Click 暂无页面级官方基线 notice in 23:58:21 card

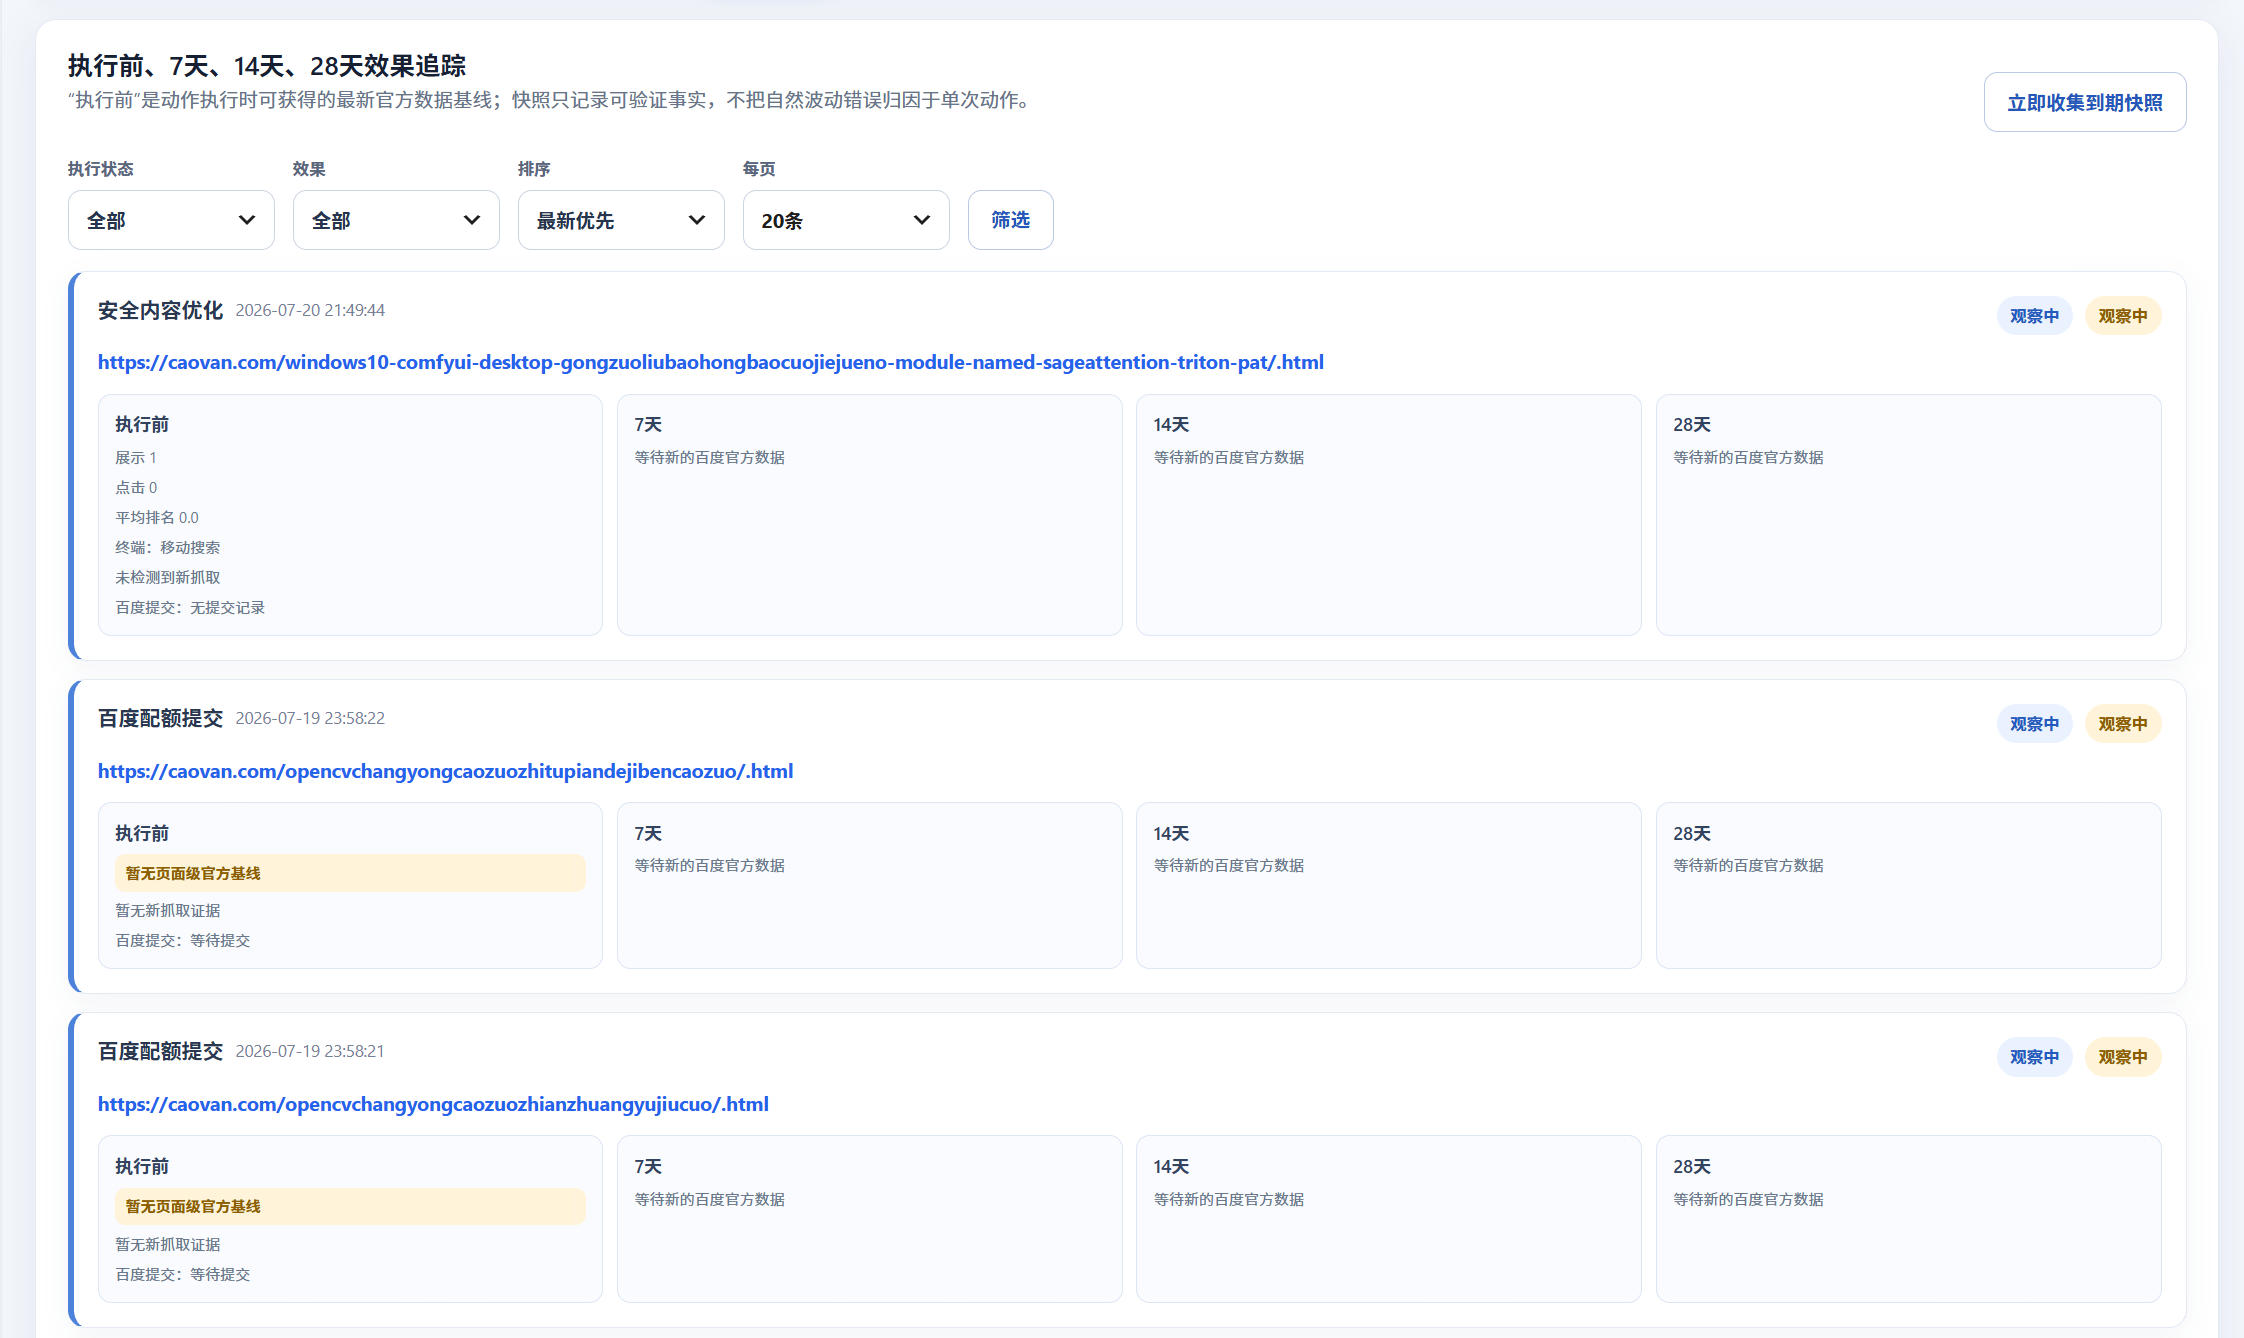(350, 1207)
